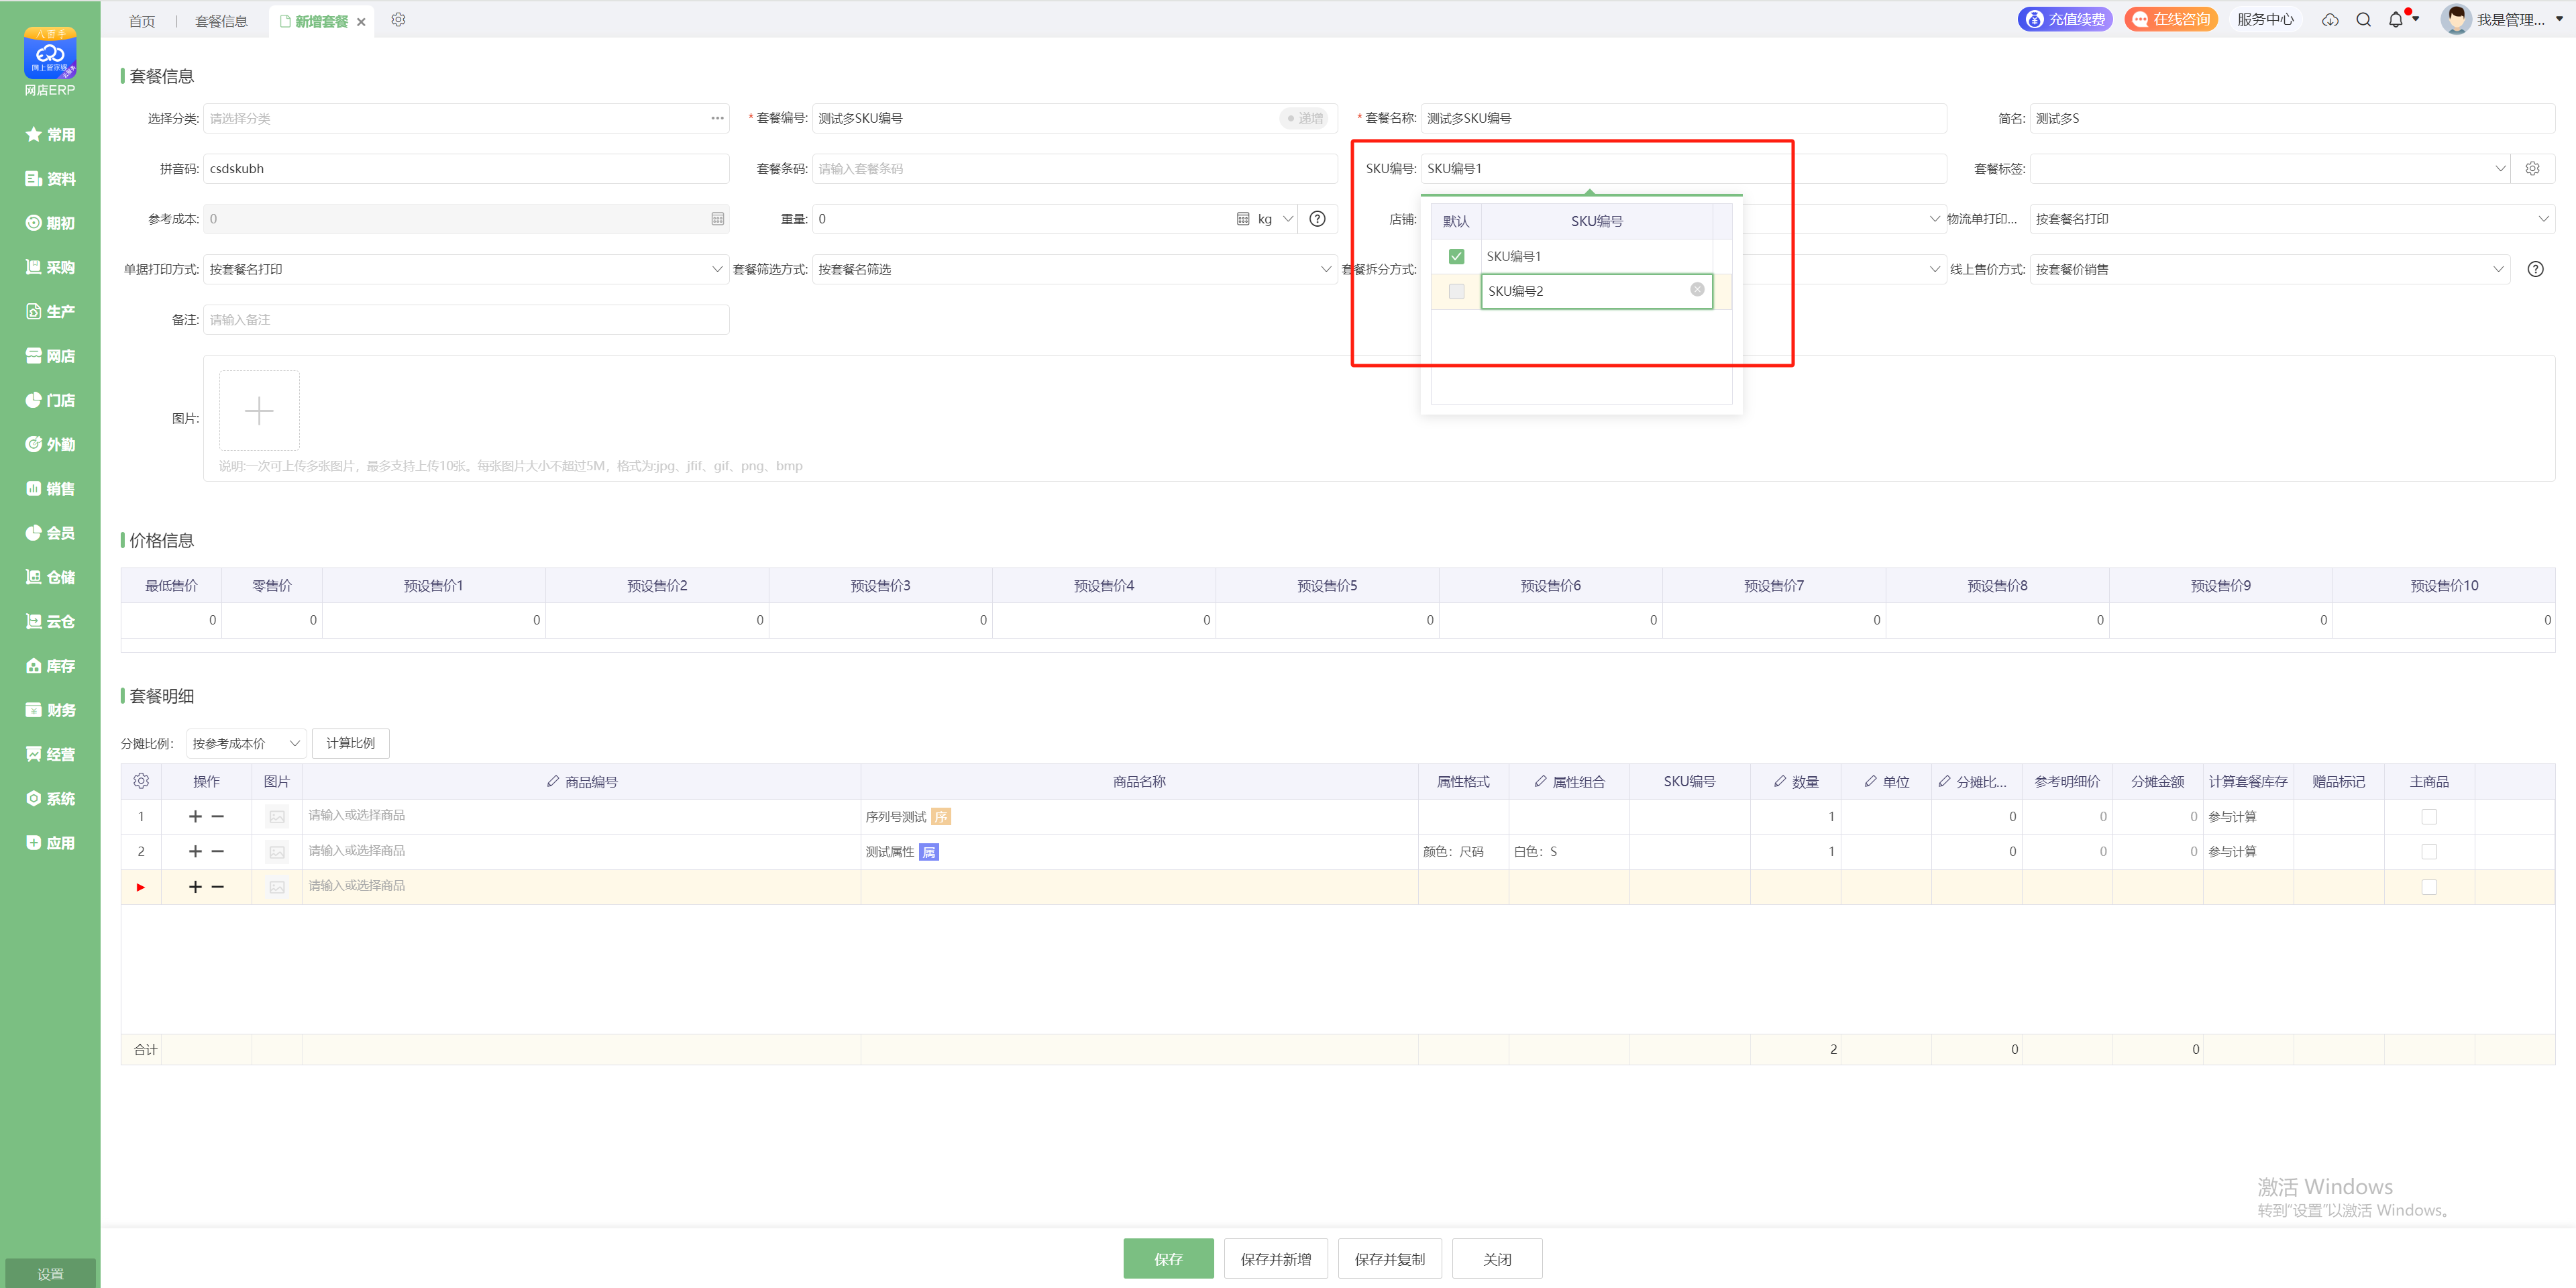This screenshot has height=1288, width=2576.
Task: Click the 在线咨询 button
Action: [x=2170, y=19]
